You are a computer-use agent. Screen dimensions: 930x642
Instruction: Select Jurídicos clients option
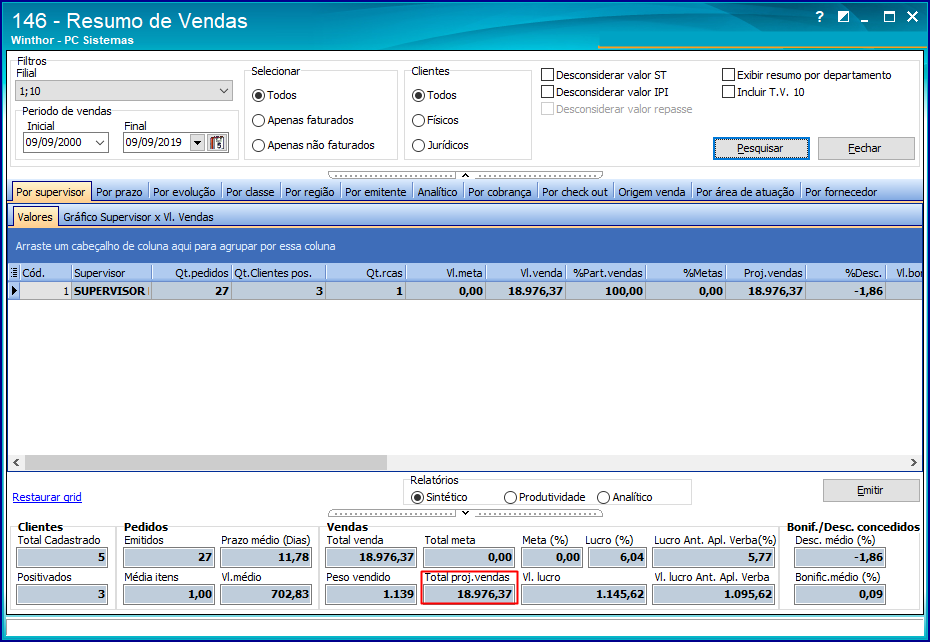coord(440,145)
